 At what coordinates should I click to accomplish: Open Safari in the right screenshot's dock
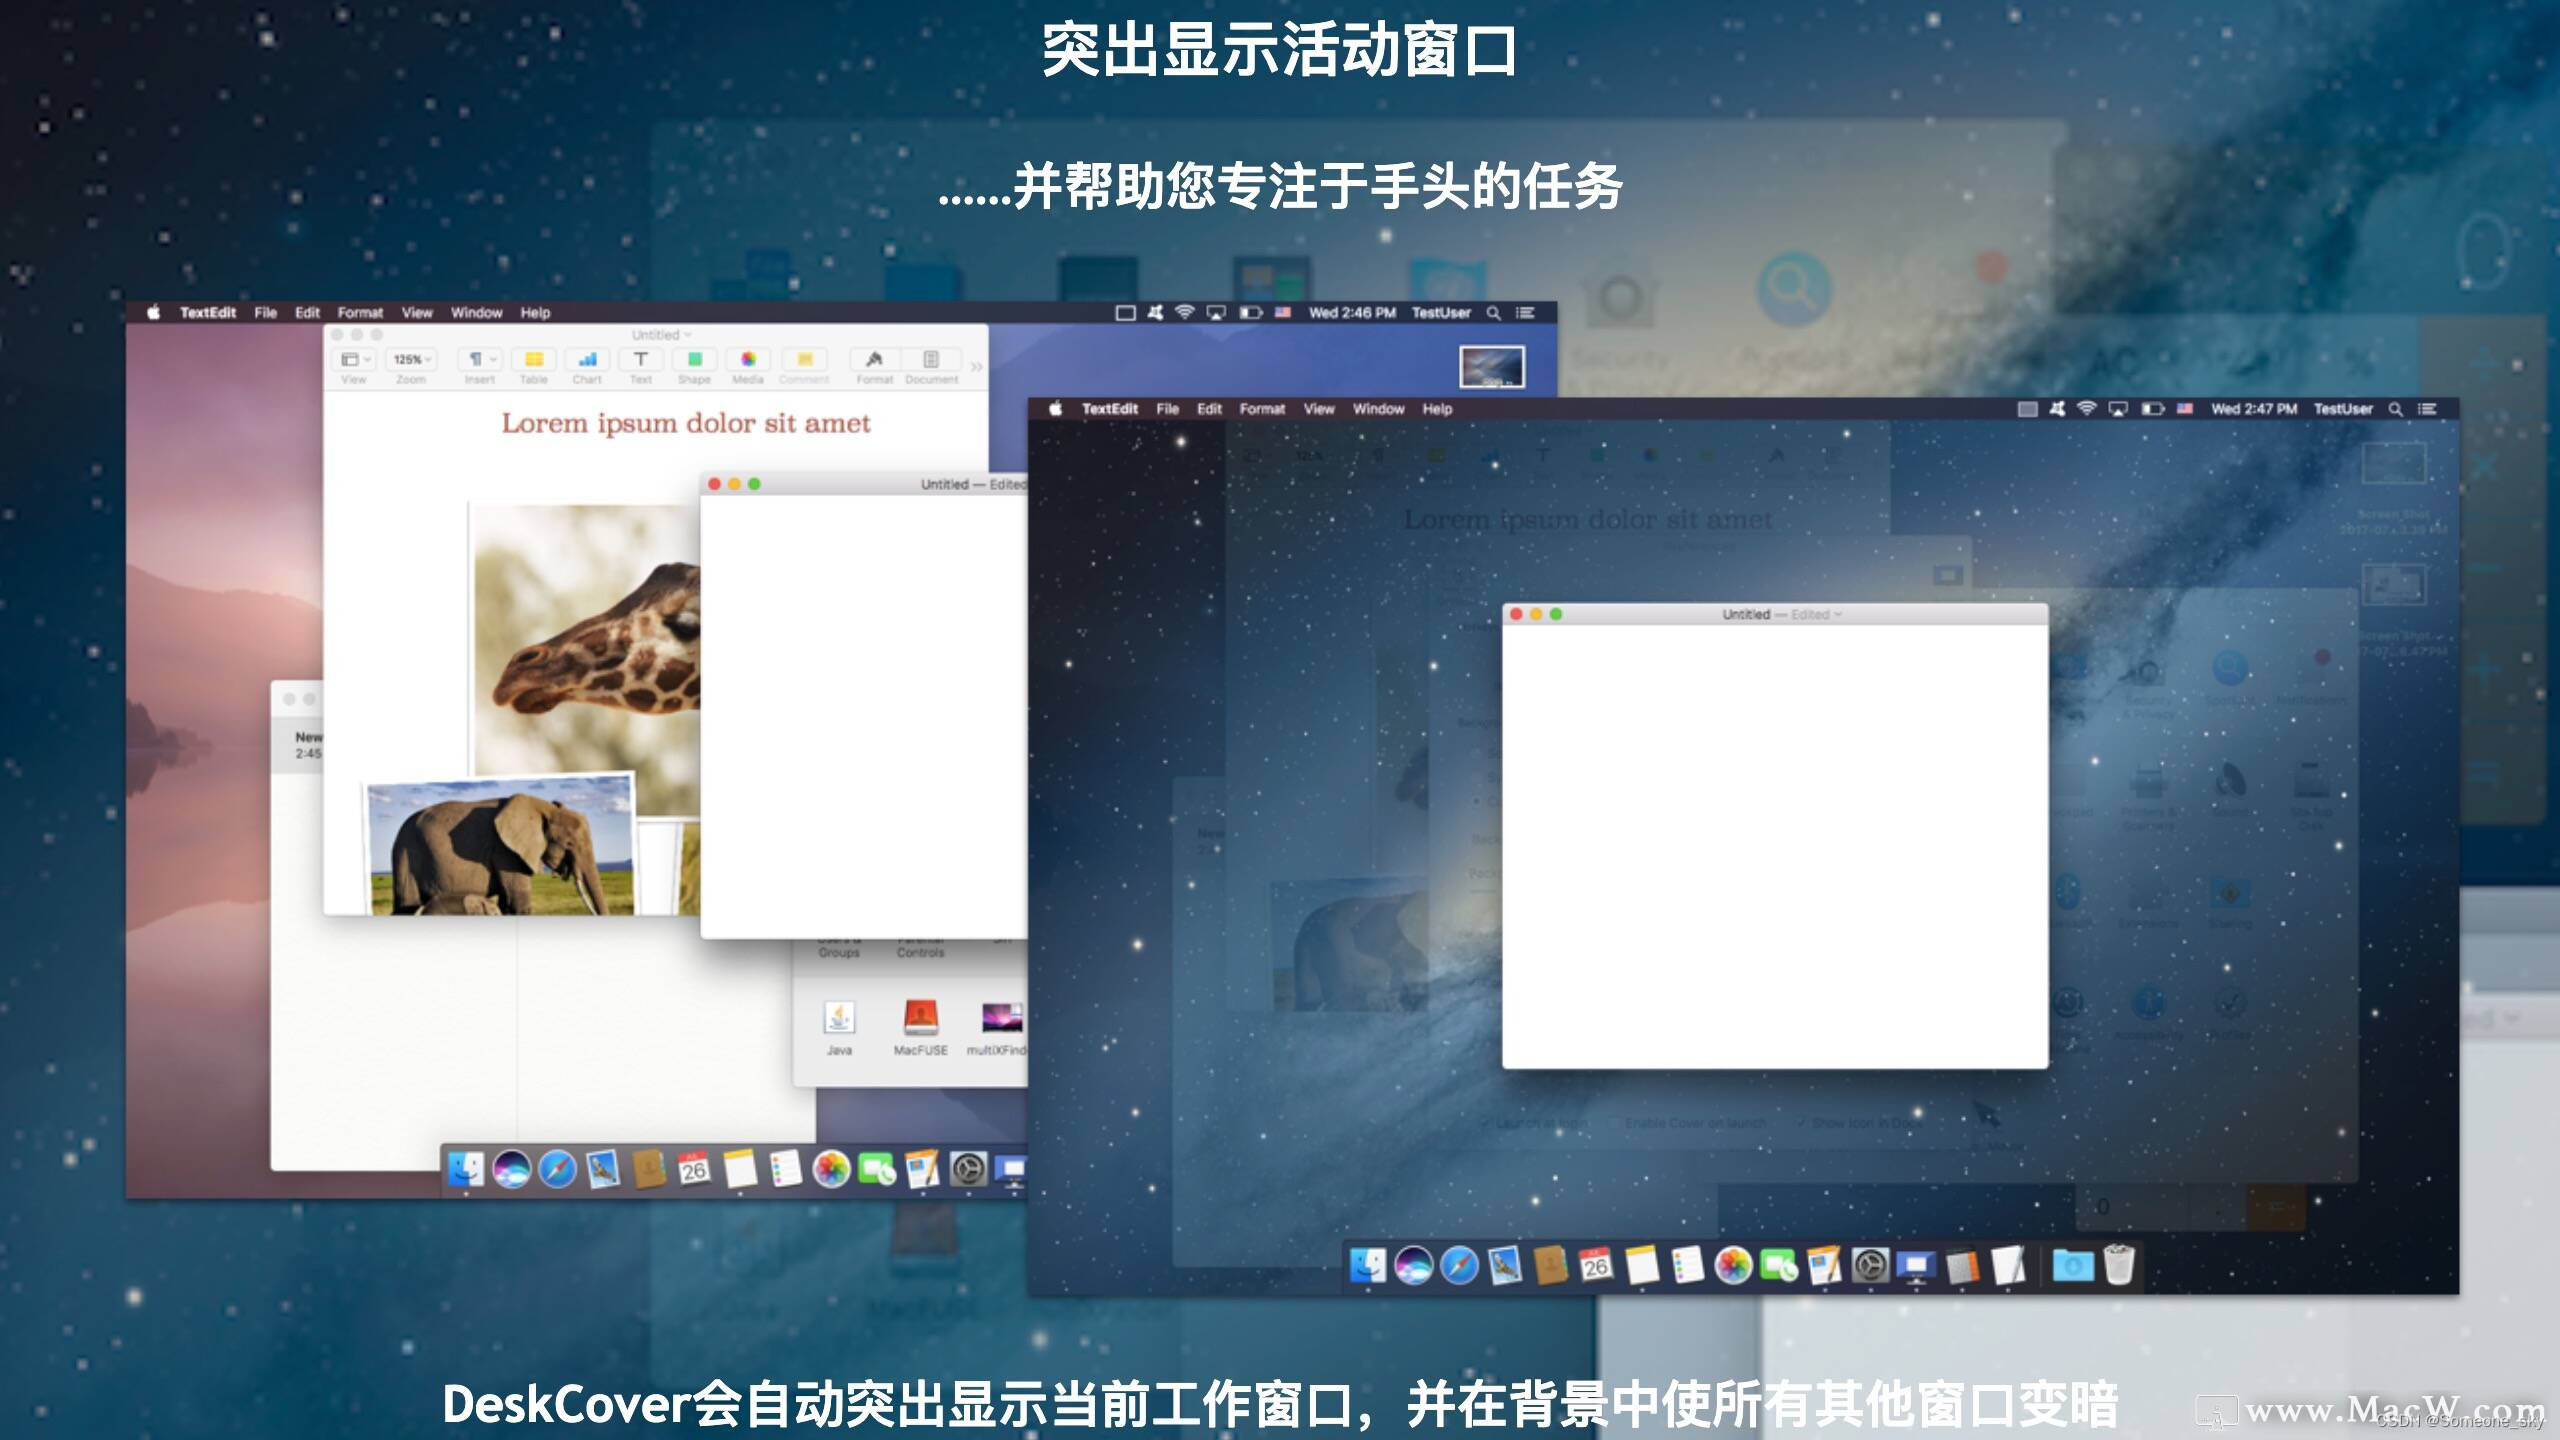coord(1459,1266)
